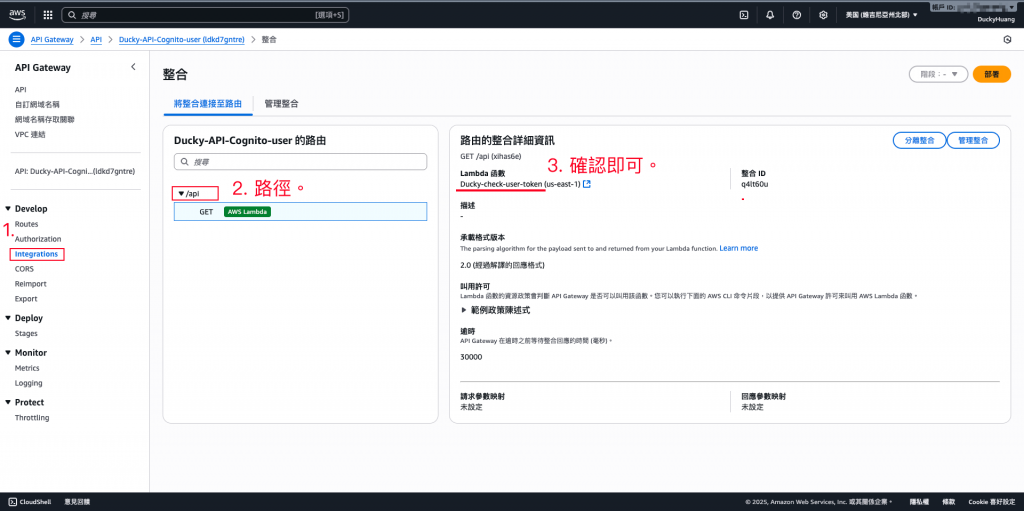Viewport: 1024px width, 511px height.
Task: Open Ducky-API-Cognito-user breadcrumb link
Action: click(x=182, y=40)
